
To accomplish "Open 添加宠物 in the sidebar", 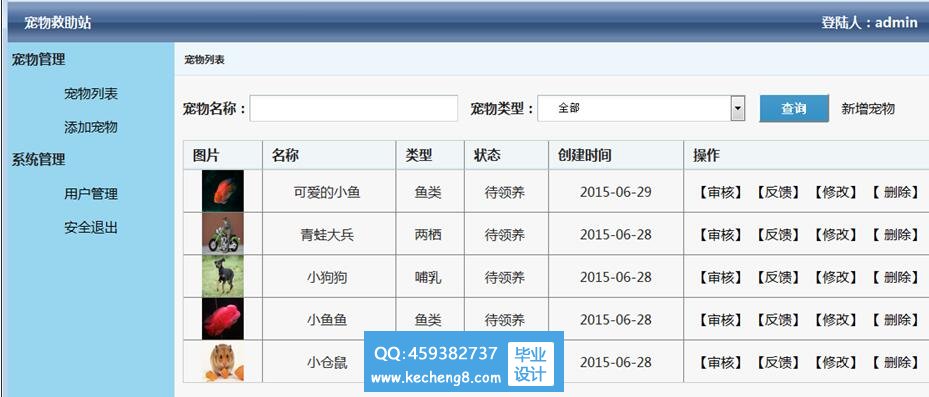I will coord(91,127).
